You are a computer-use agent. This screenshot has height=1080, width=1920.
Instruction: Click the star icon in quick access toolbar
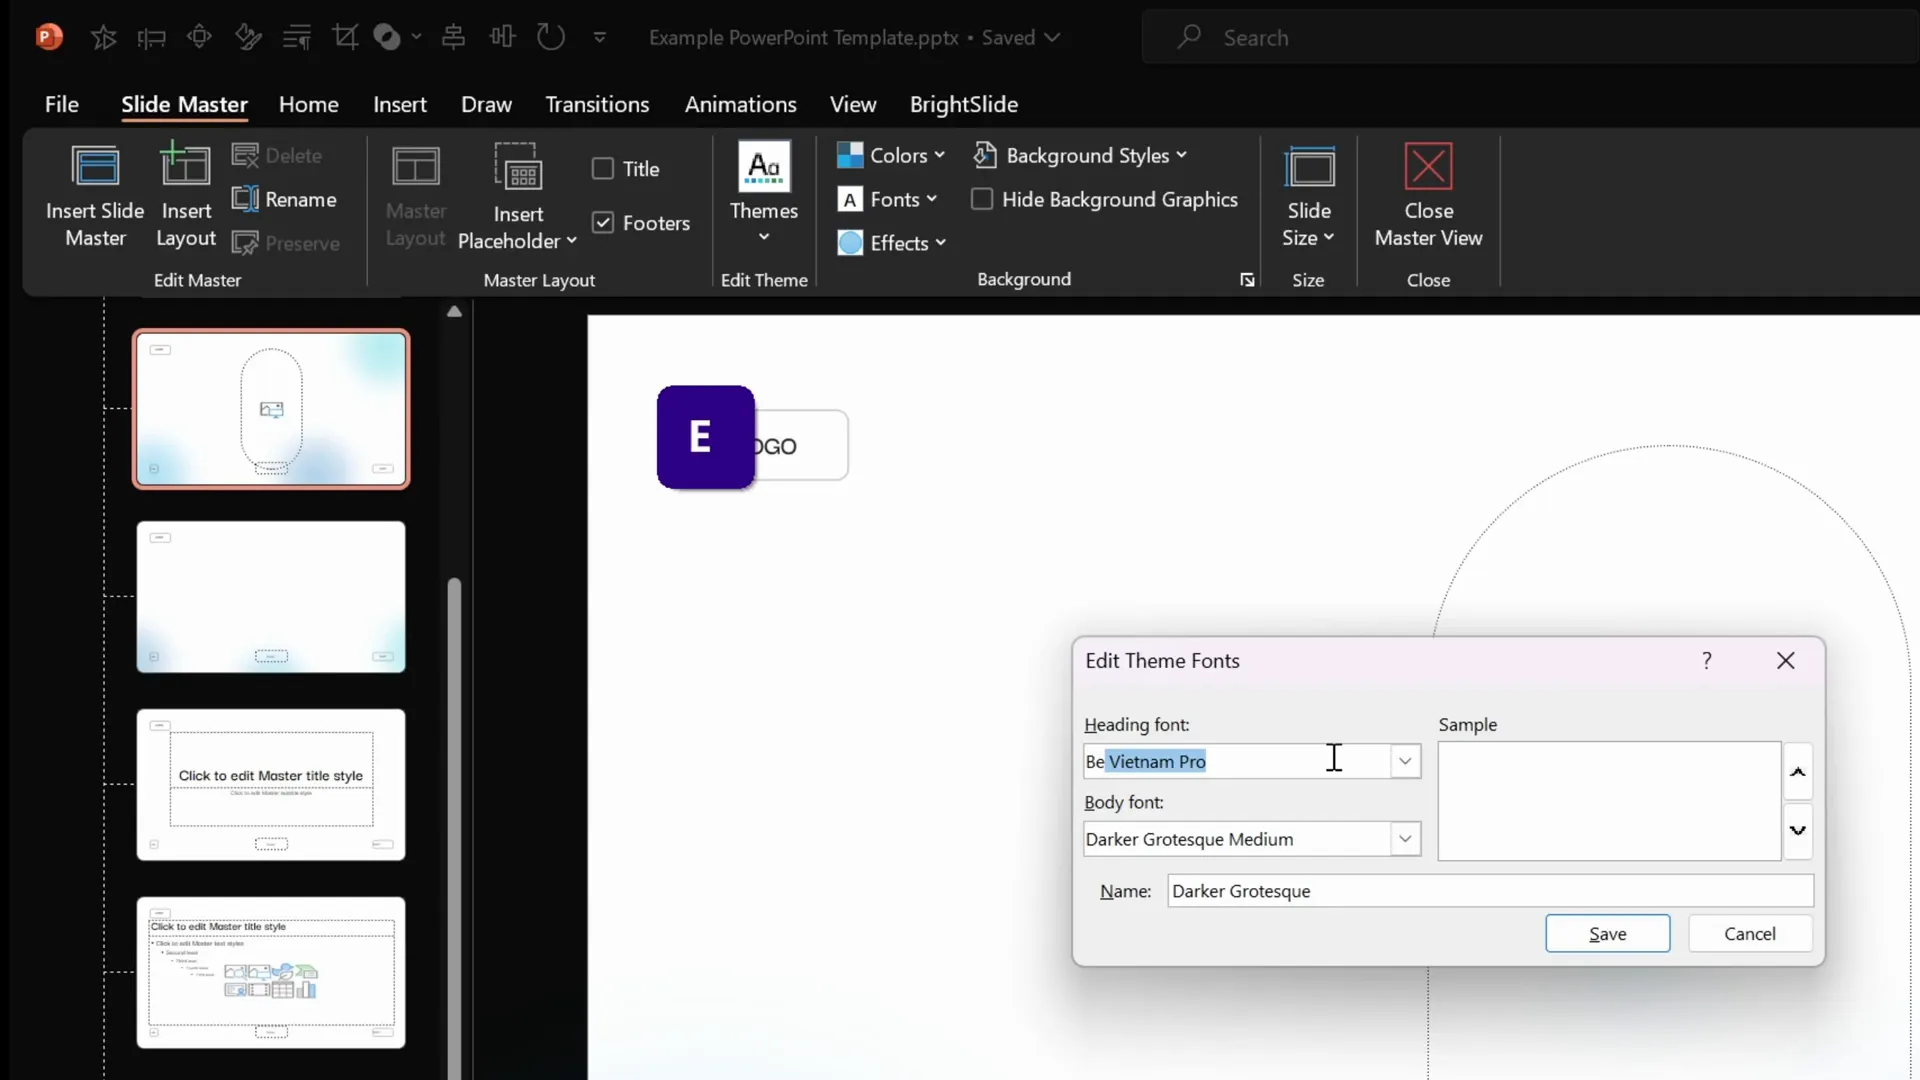pyautogui.click(x=103, y=38)
